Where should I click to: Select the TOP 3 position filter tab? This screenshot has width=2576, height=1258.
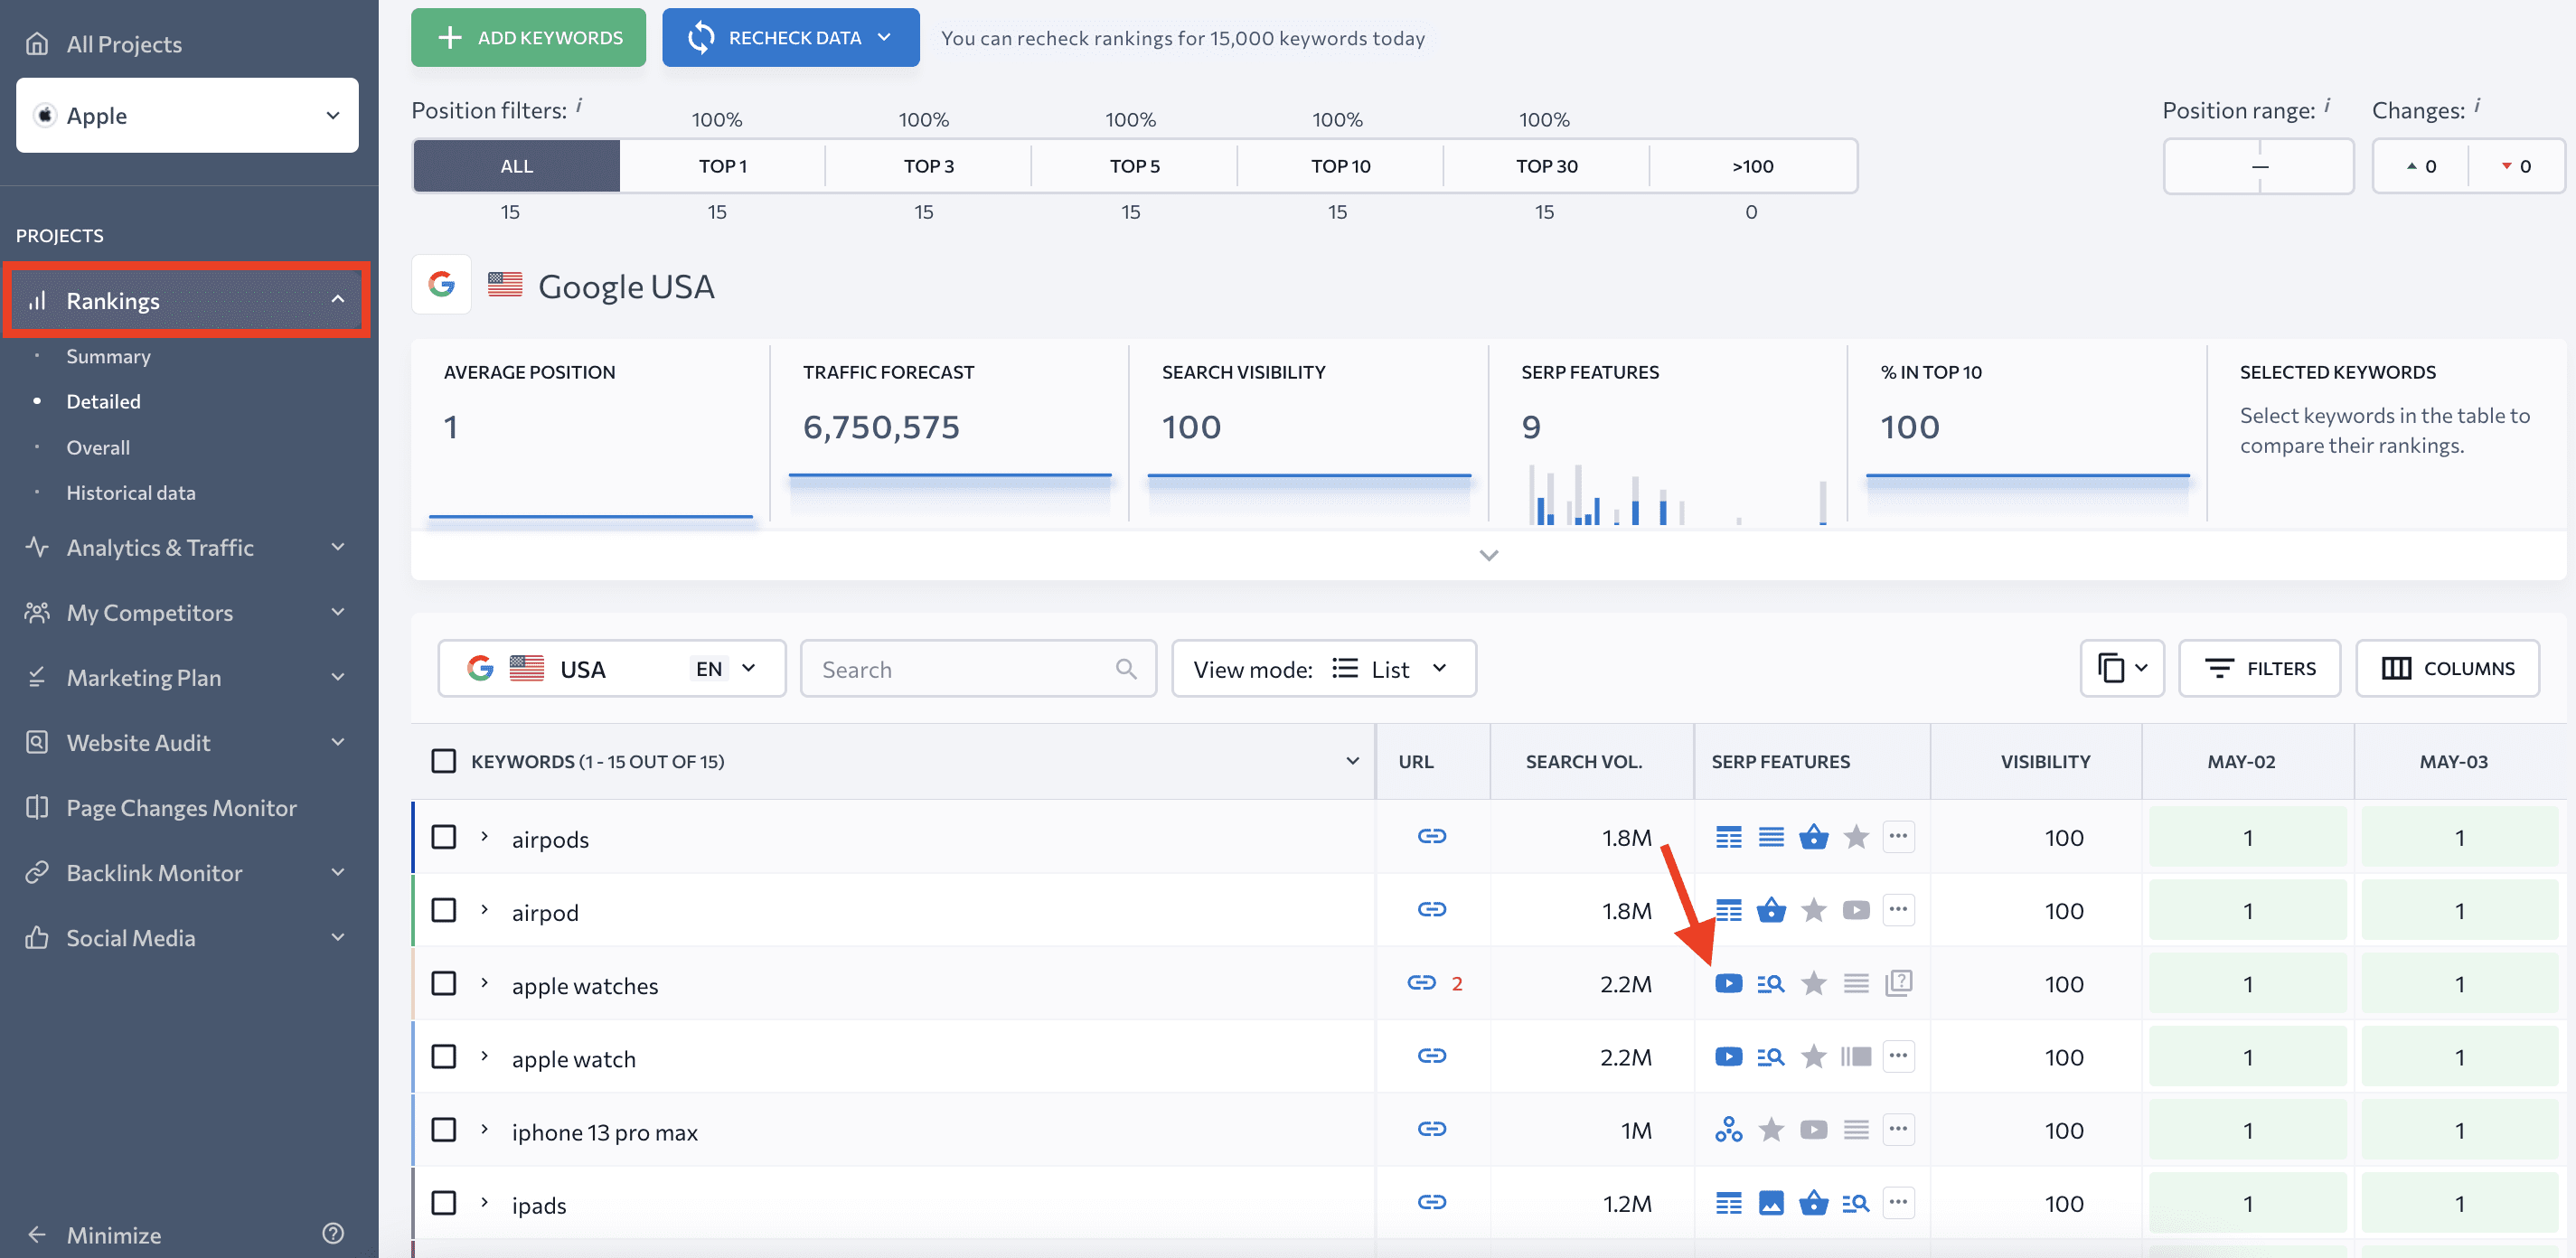928,165
